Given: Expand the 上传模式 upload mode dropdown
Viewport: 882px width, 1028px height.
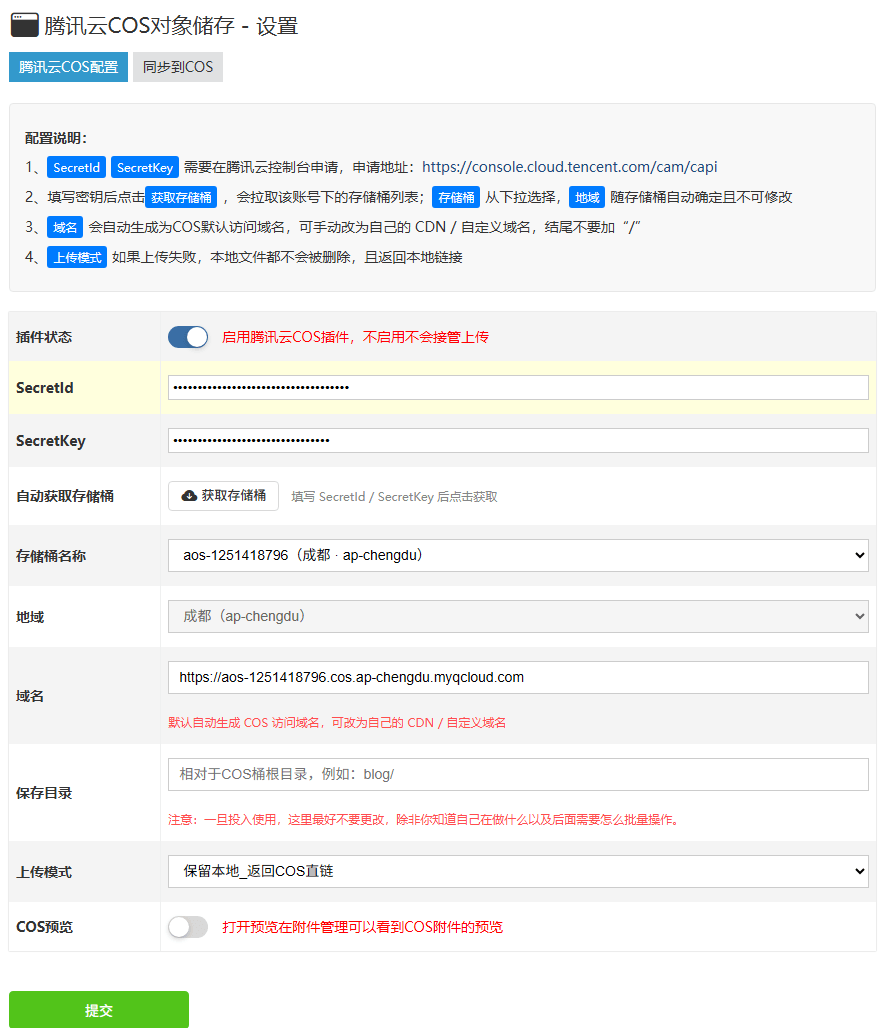Looking at the screenshot, I should tap(518, 871).
